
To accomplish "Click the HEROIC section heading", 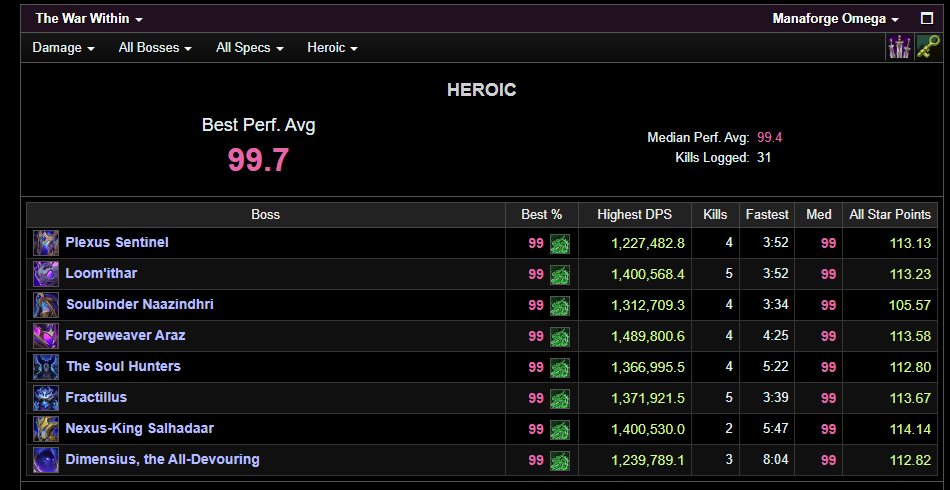I will tap(482, 90).
